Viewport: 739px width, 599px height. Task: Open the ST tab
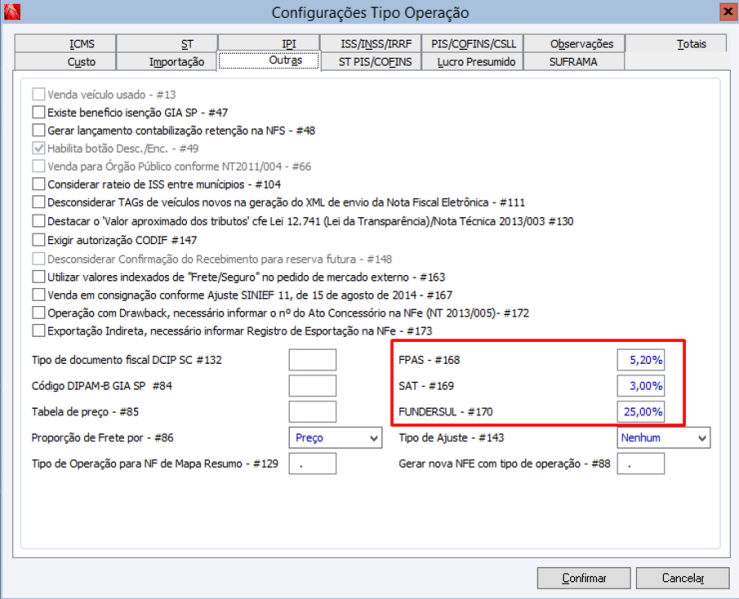pyautogui.click(x=167, y=44)
